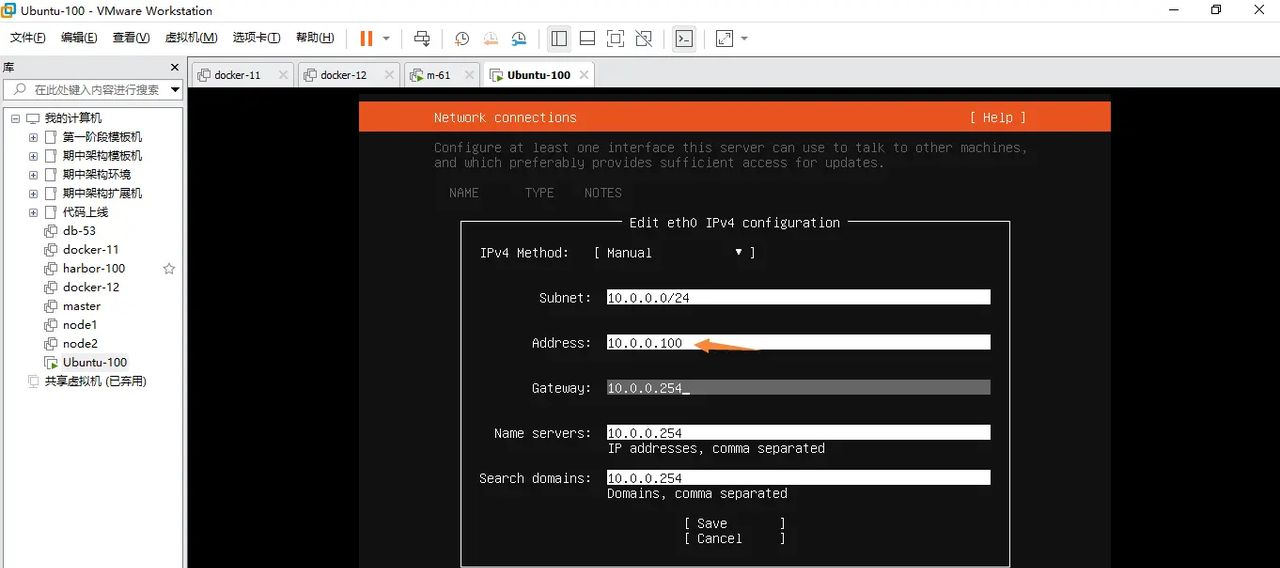Close the m-61 tab
This screenshot has width=1280, height=568.
(471, 75)
